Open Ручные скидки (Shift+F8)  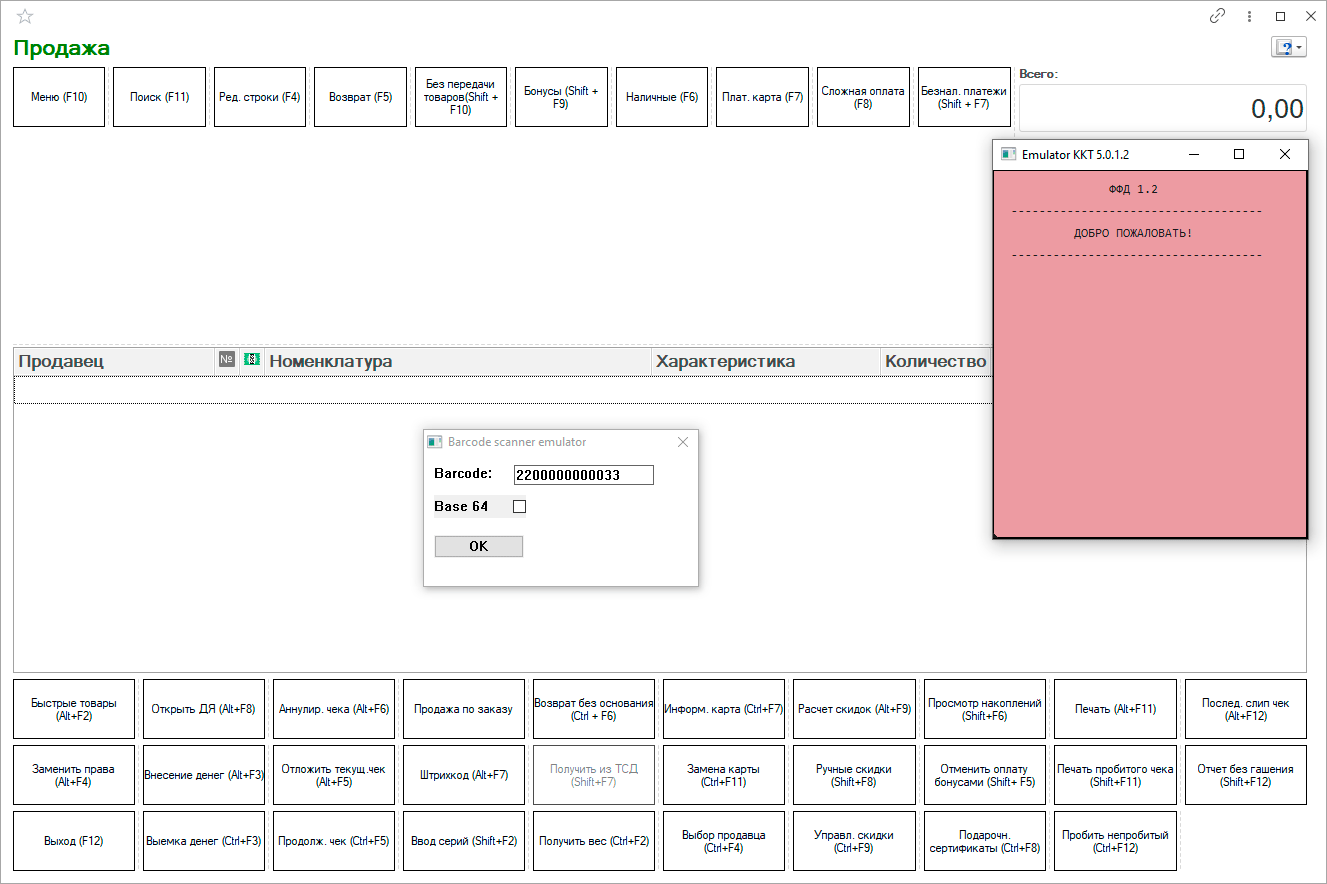(855, 775)
